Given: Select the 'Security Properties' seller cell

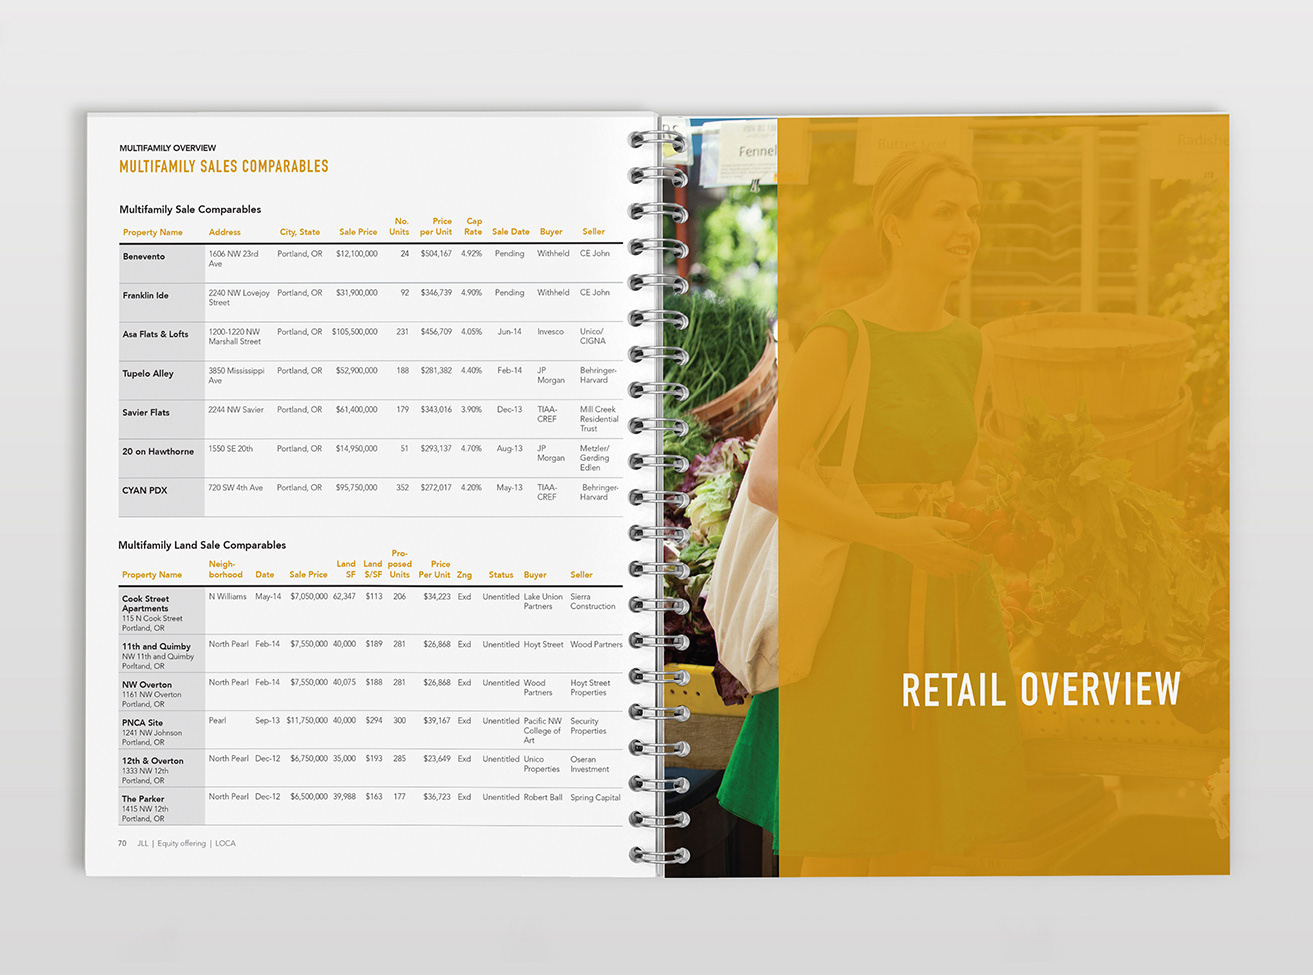Looking at the screenshot, I should click(589, 726).
